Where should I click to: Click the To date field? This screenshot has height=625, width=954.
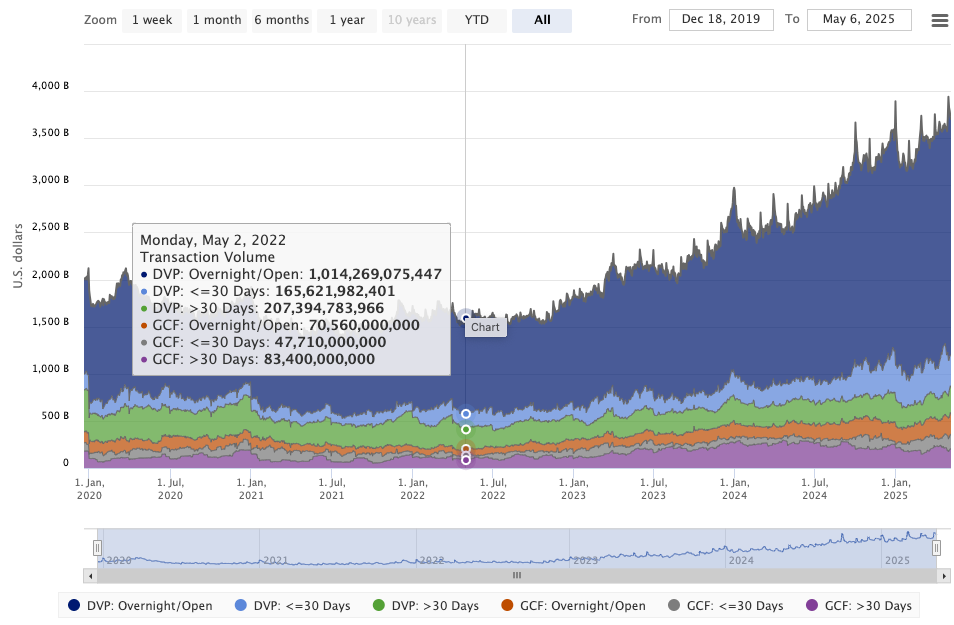pos(859,20)
